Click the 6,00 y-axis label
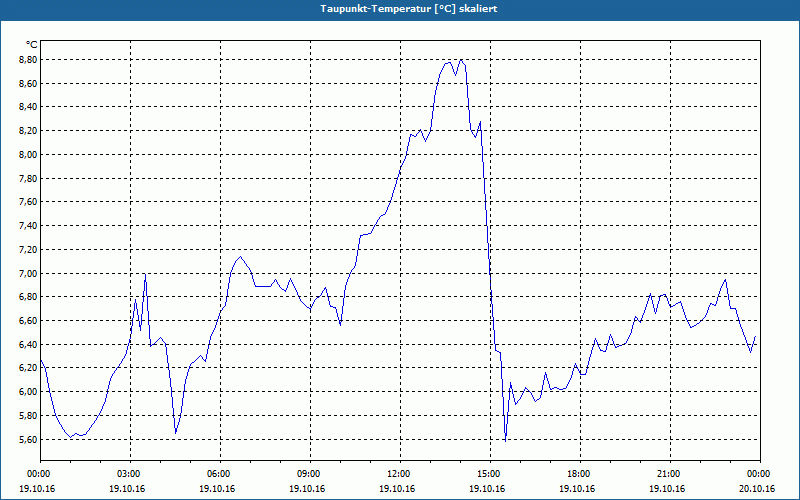Image resolution: width=800 pixels, height=500 pixels. pos(29,392)
